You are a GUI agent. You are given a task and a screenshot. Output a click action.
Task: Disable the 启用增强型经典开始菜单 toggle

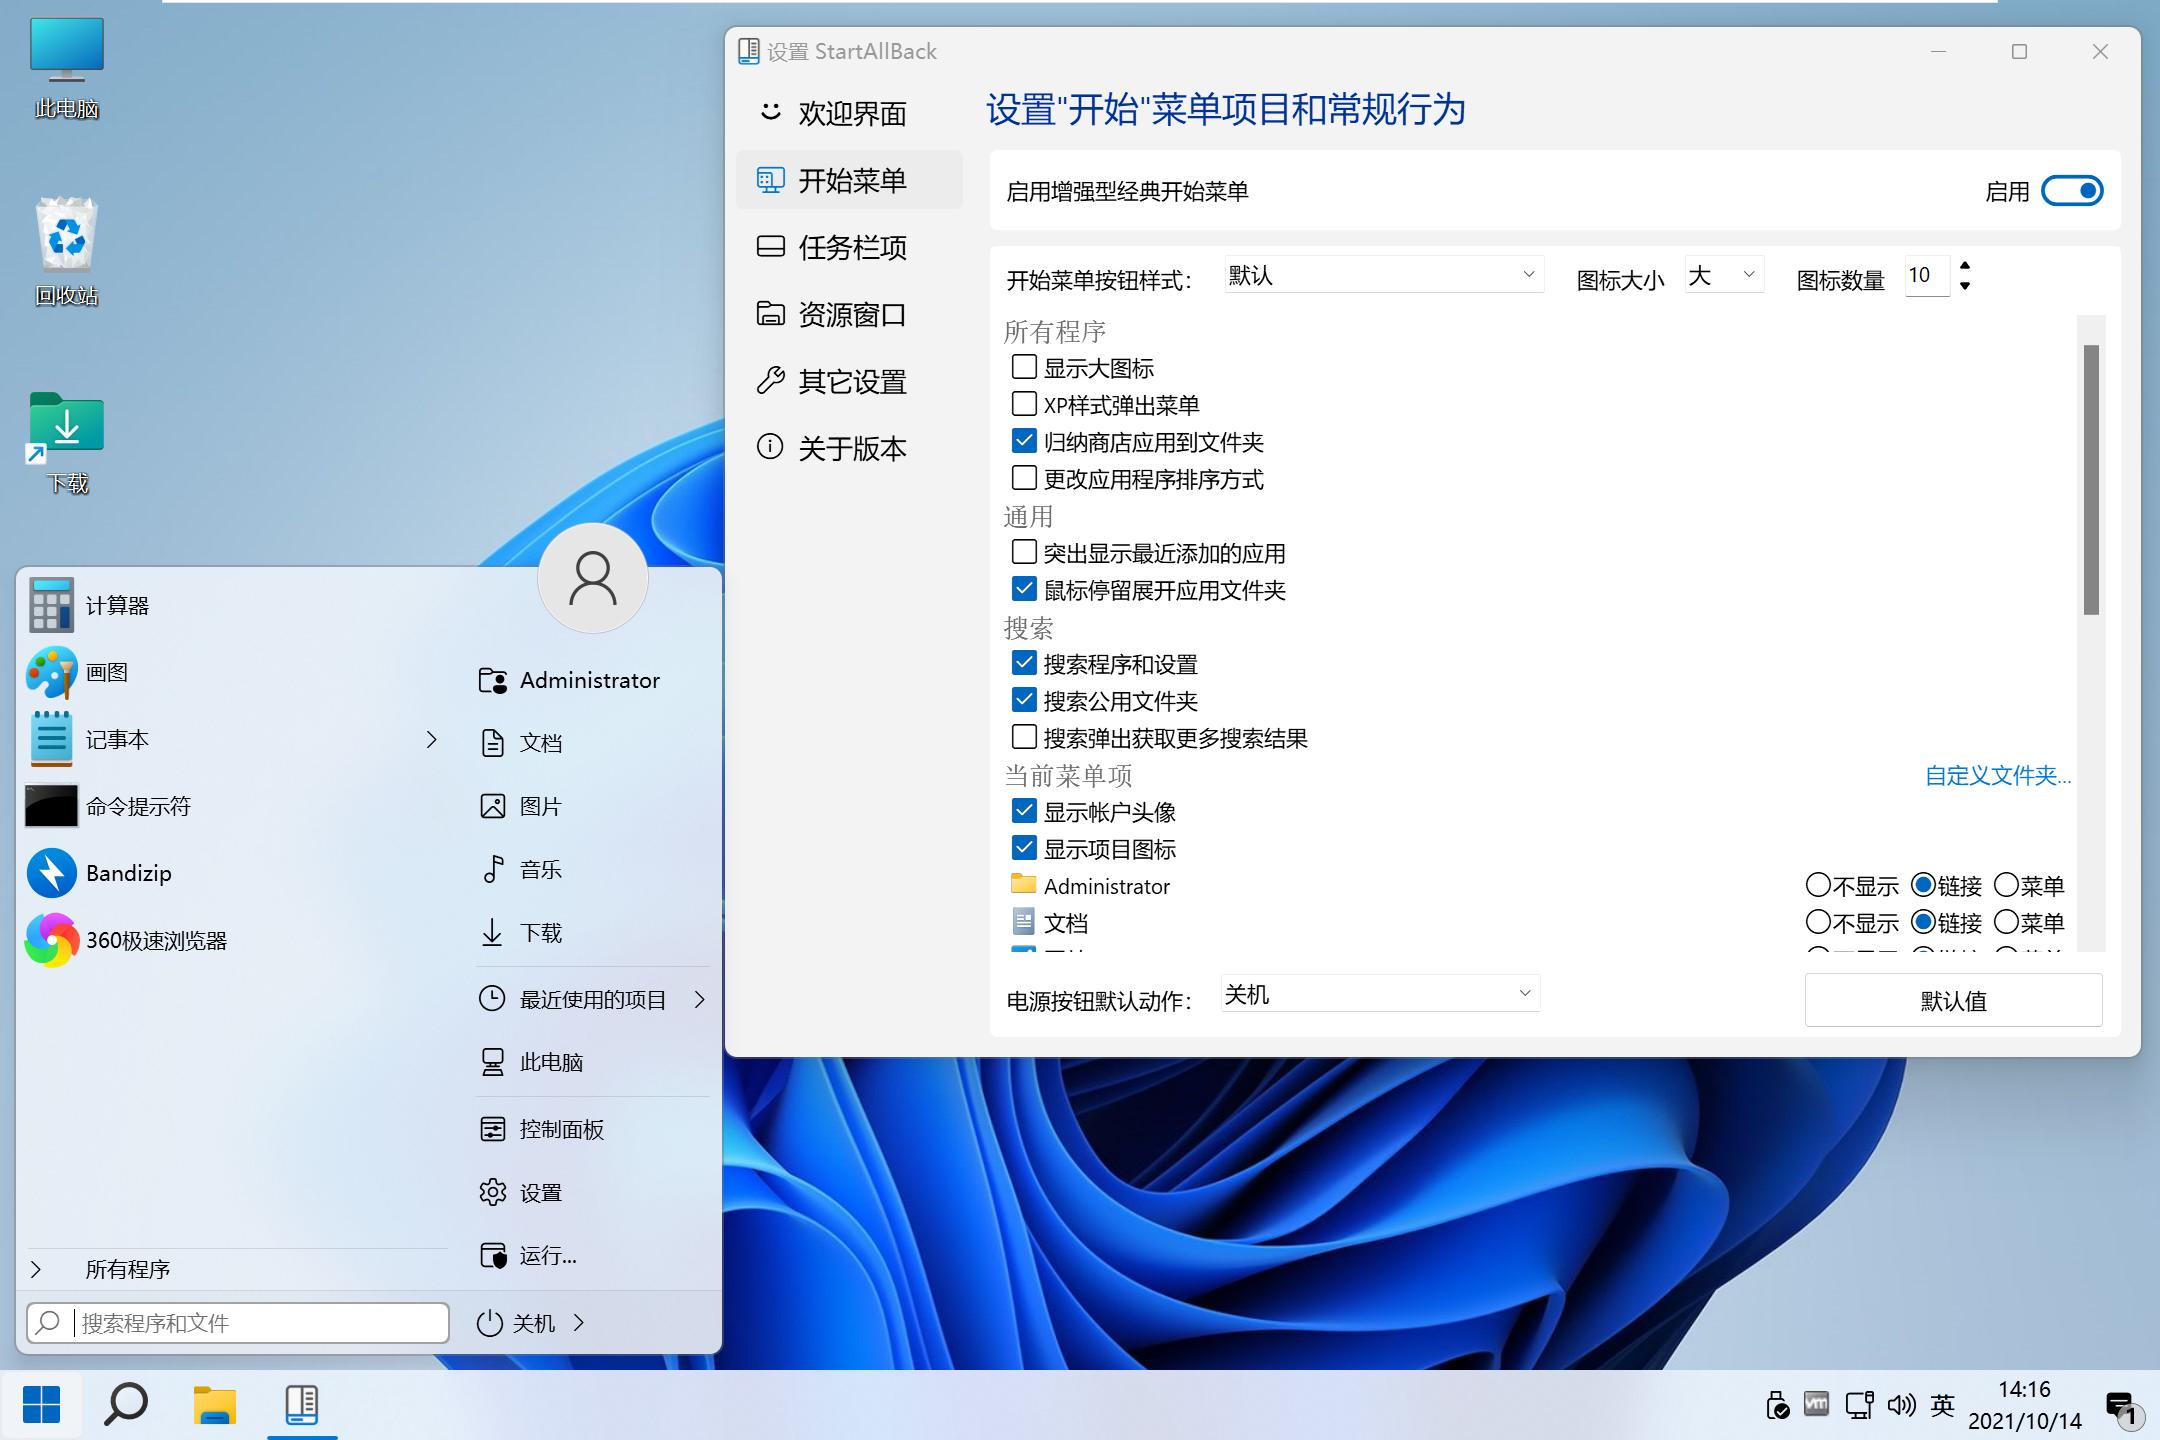tap(2072, 190)
